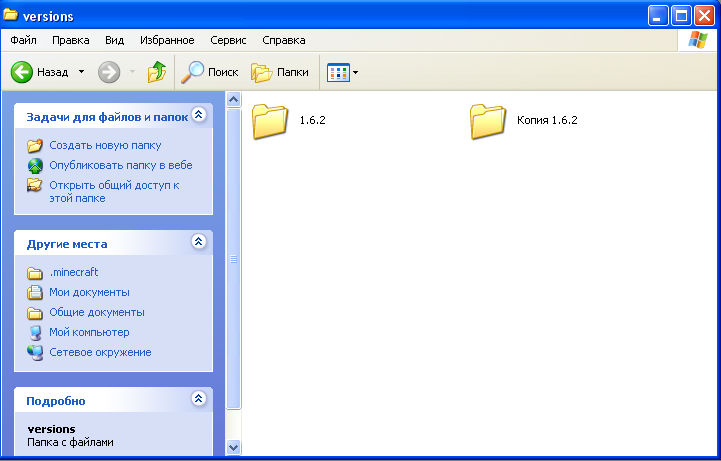Click the 1.6.2 folder name label
The height and width of the screenshot is (461, 721).
(x=313, y=120)
